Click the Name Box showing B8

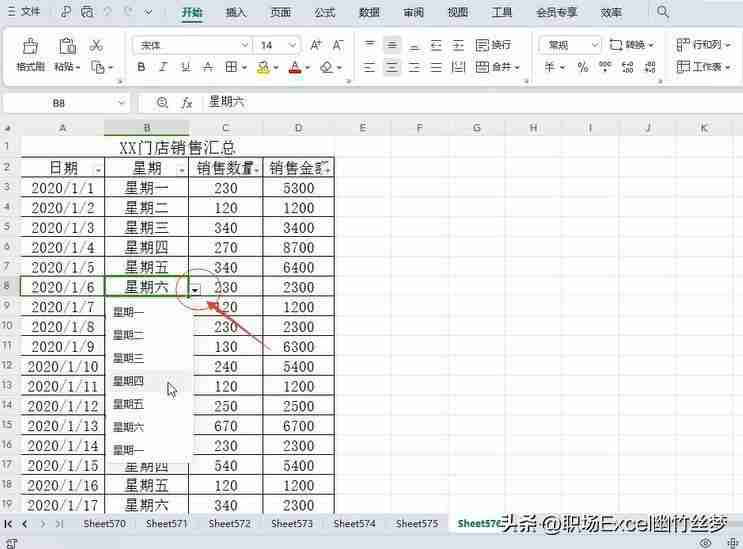[x=59, y=103]
